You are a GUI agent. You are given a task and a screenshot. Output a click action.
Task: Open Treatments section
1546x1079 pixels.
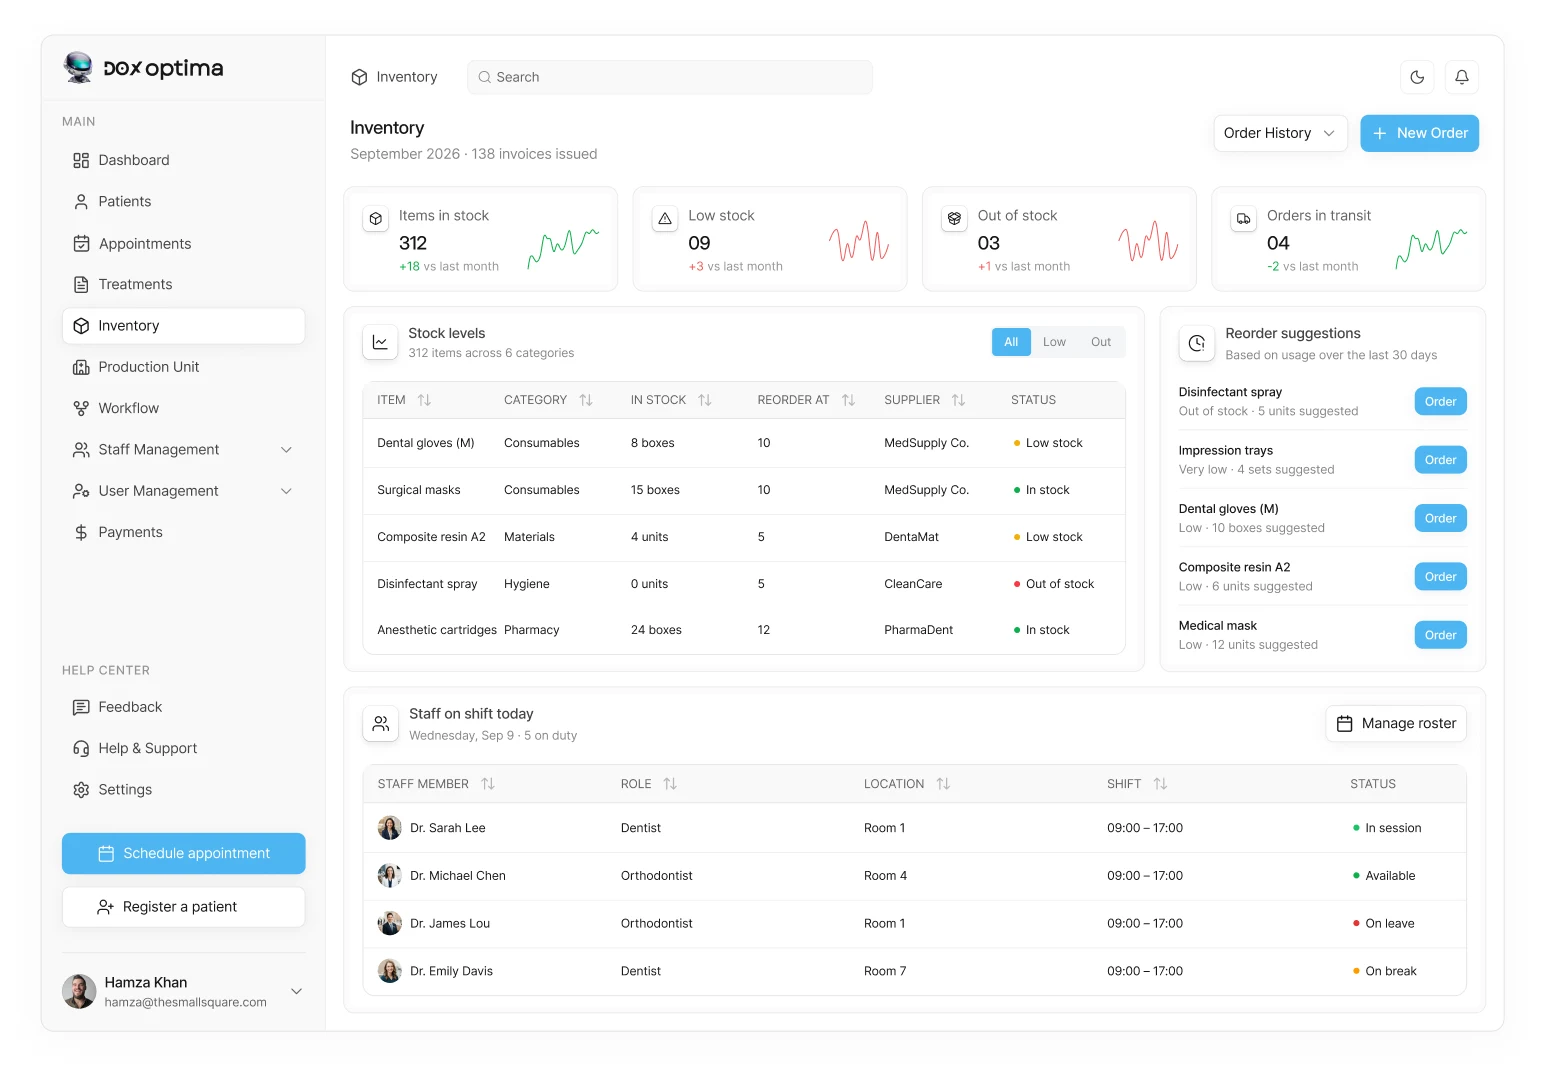(183, 284)
